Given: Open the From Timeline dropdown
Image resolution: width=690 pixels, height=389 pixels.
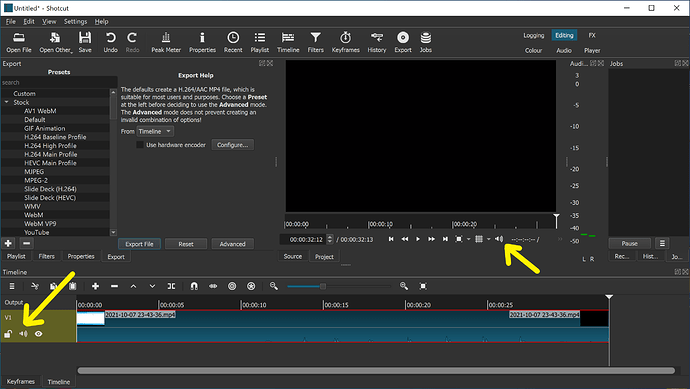Looking at the screenshot, I should click(x=155, y=132).
